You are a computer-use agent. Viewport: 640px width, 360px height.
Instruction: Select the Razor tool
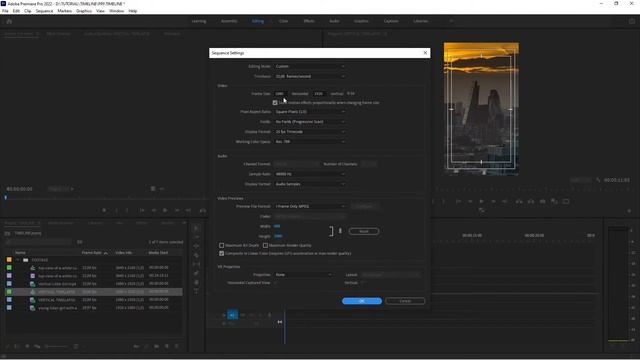coord(196,255)
